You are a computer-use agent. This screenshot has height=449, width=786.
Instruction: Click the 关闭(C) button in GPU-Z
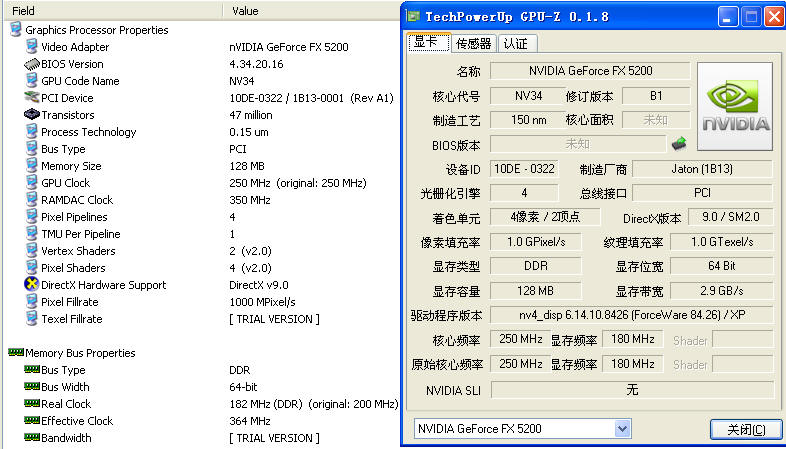746,429
